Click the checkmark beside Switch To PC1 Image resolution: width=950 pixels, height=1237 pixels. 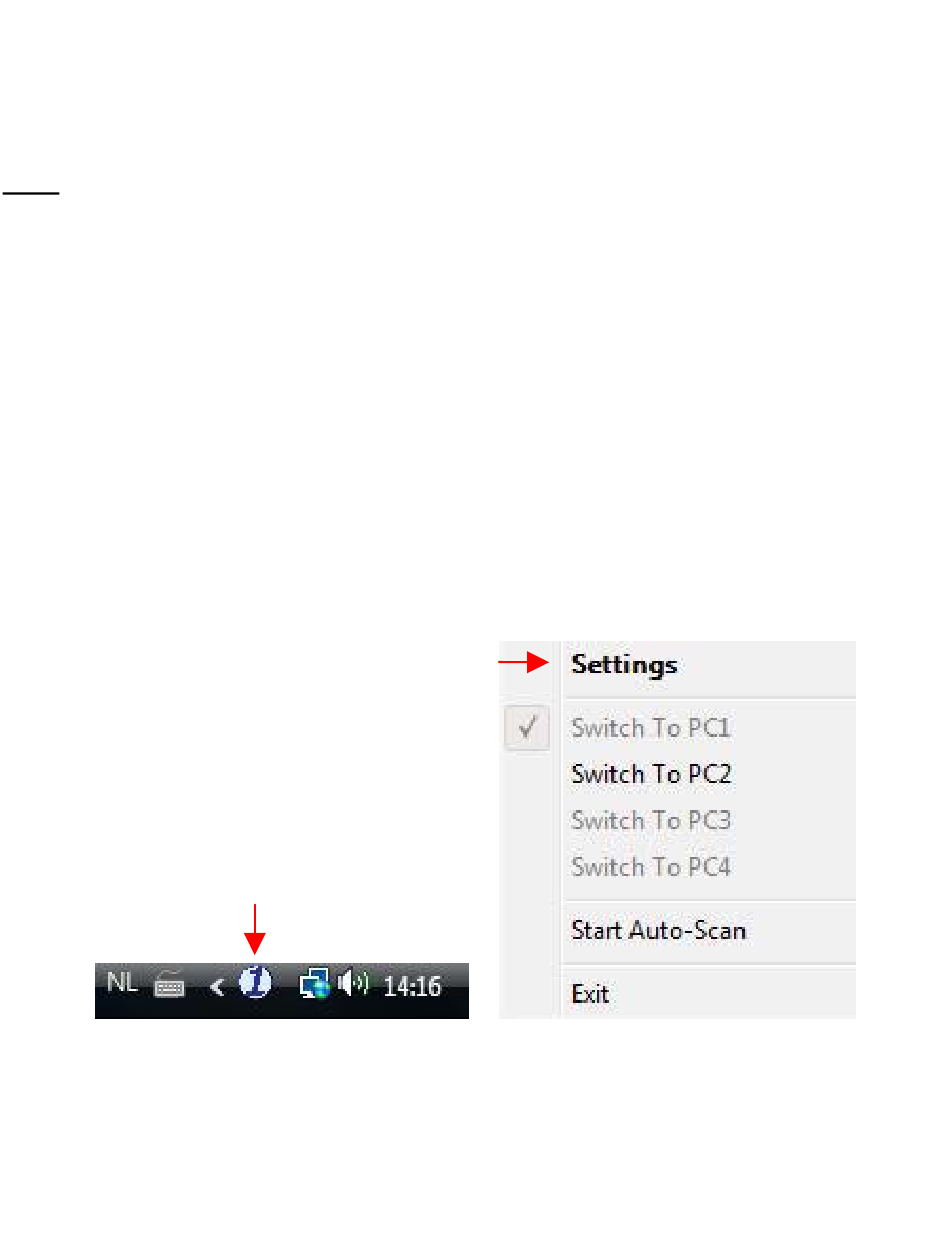click(526, 729)
